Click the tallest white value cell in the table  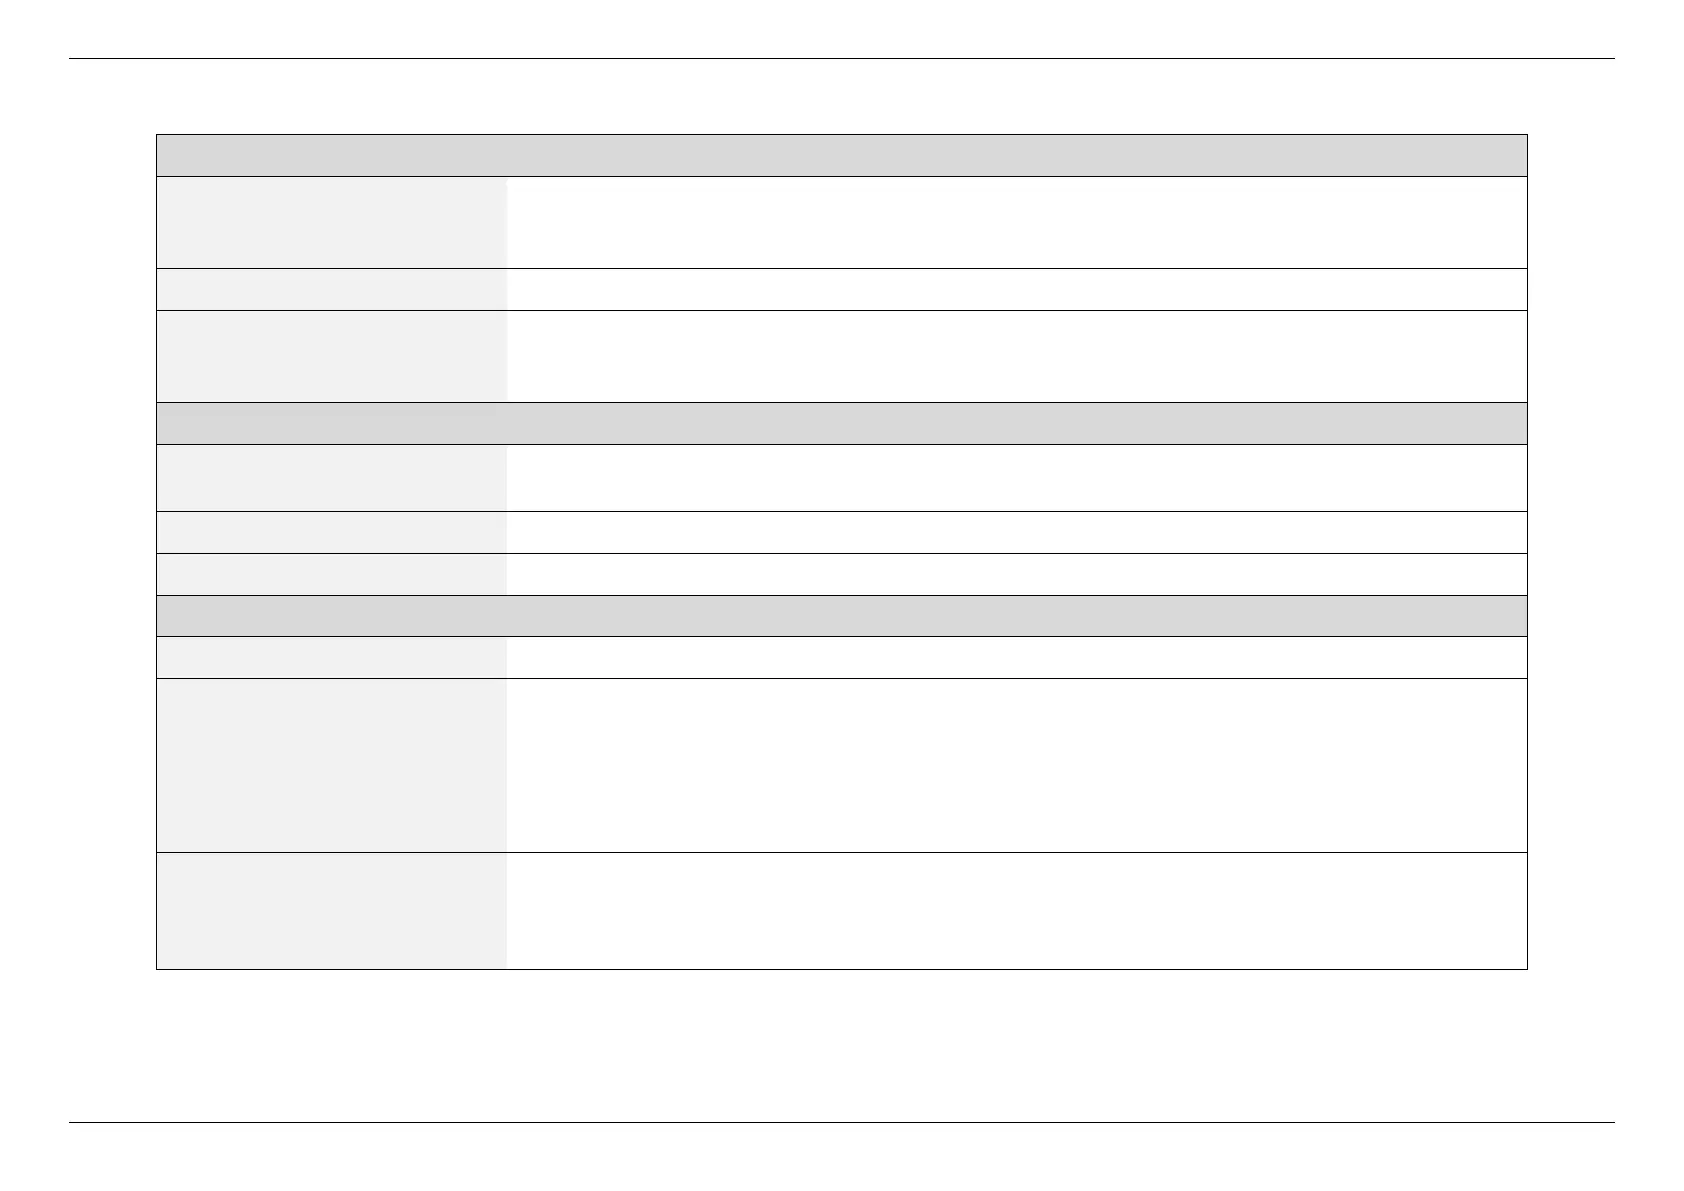point(1017,765)
